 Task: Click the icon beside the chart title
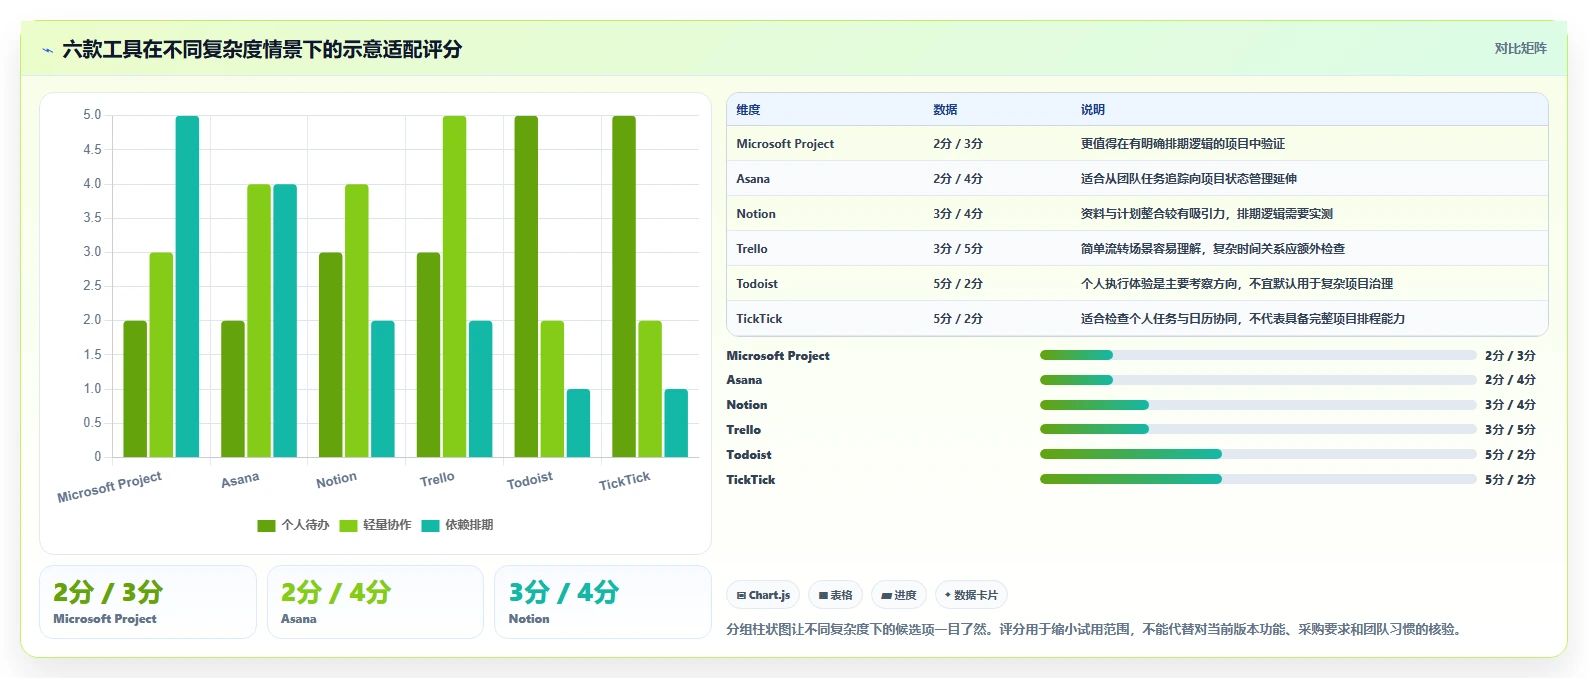point(47,50)
